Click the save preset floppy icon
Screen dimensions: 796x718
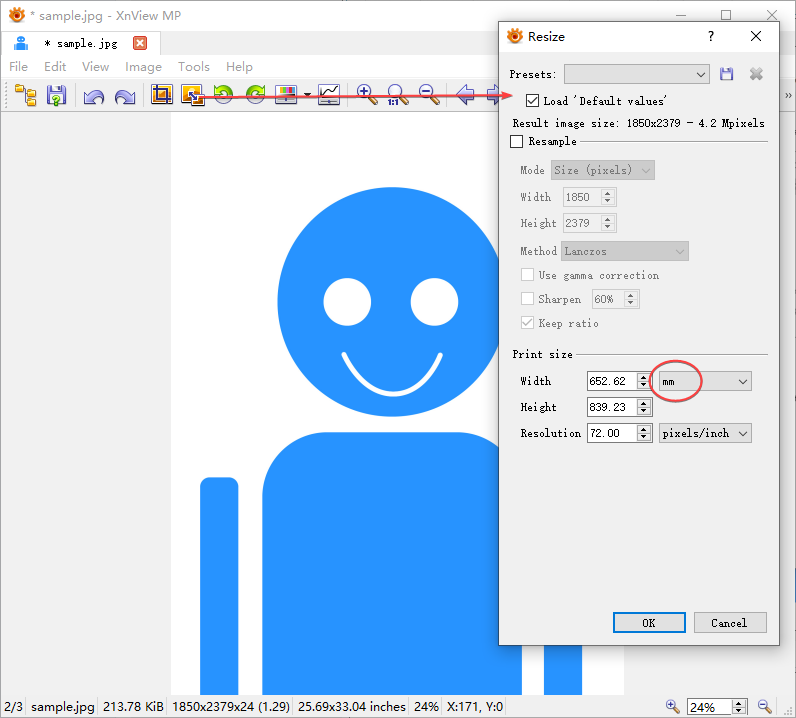pyautogui.click(x=727, y=74)
